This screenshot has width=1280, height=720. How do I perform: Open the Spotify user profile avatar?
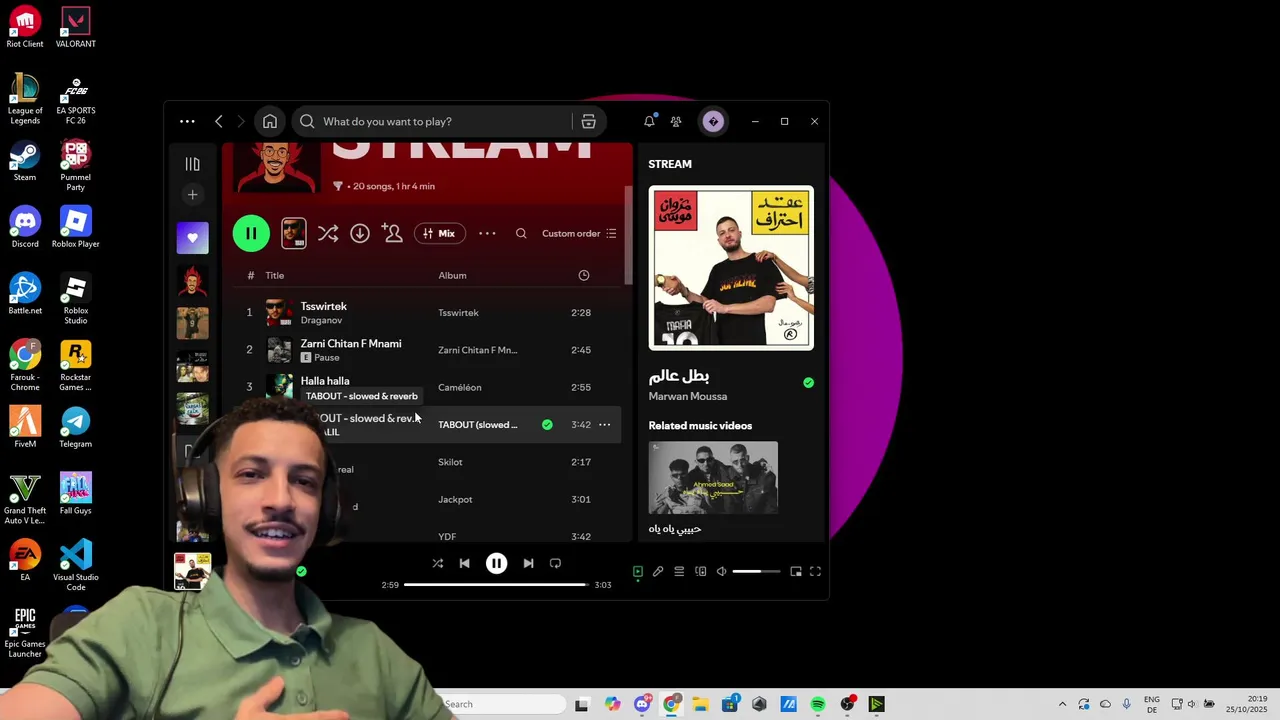click(x=713, y=121)
